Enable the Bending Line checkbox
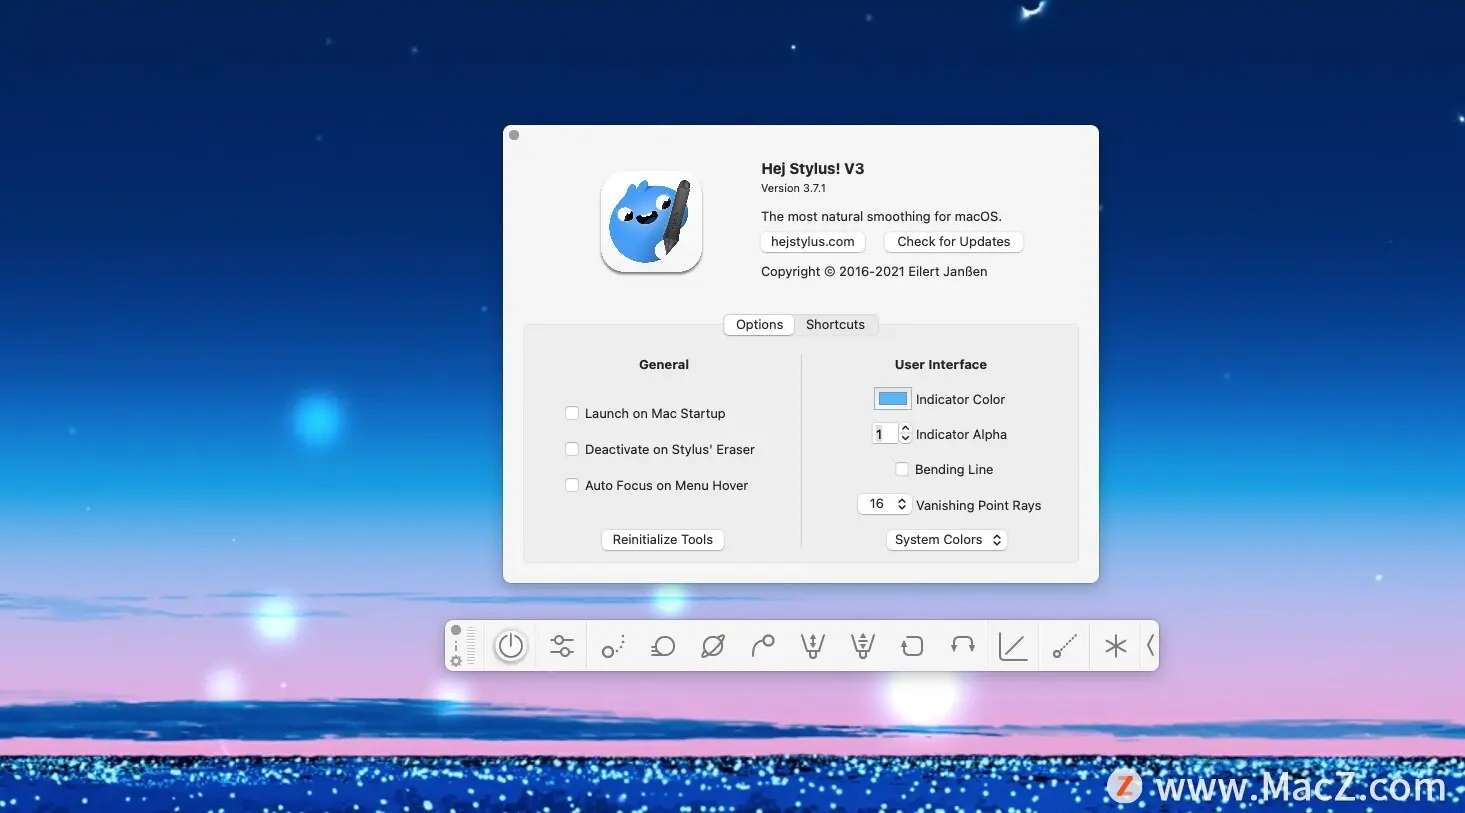Image resolution: width=1465 pixels, height=813 pixels. 902,469
